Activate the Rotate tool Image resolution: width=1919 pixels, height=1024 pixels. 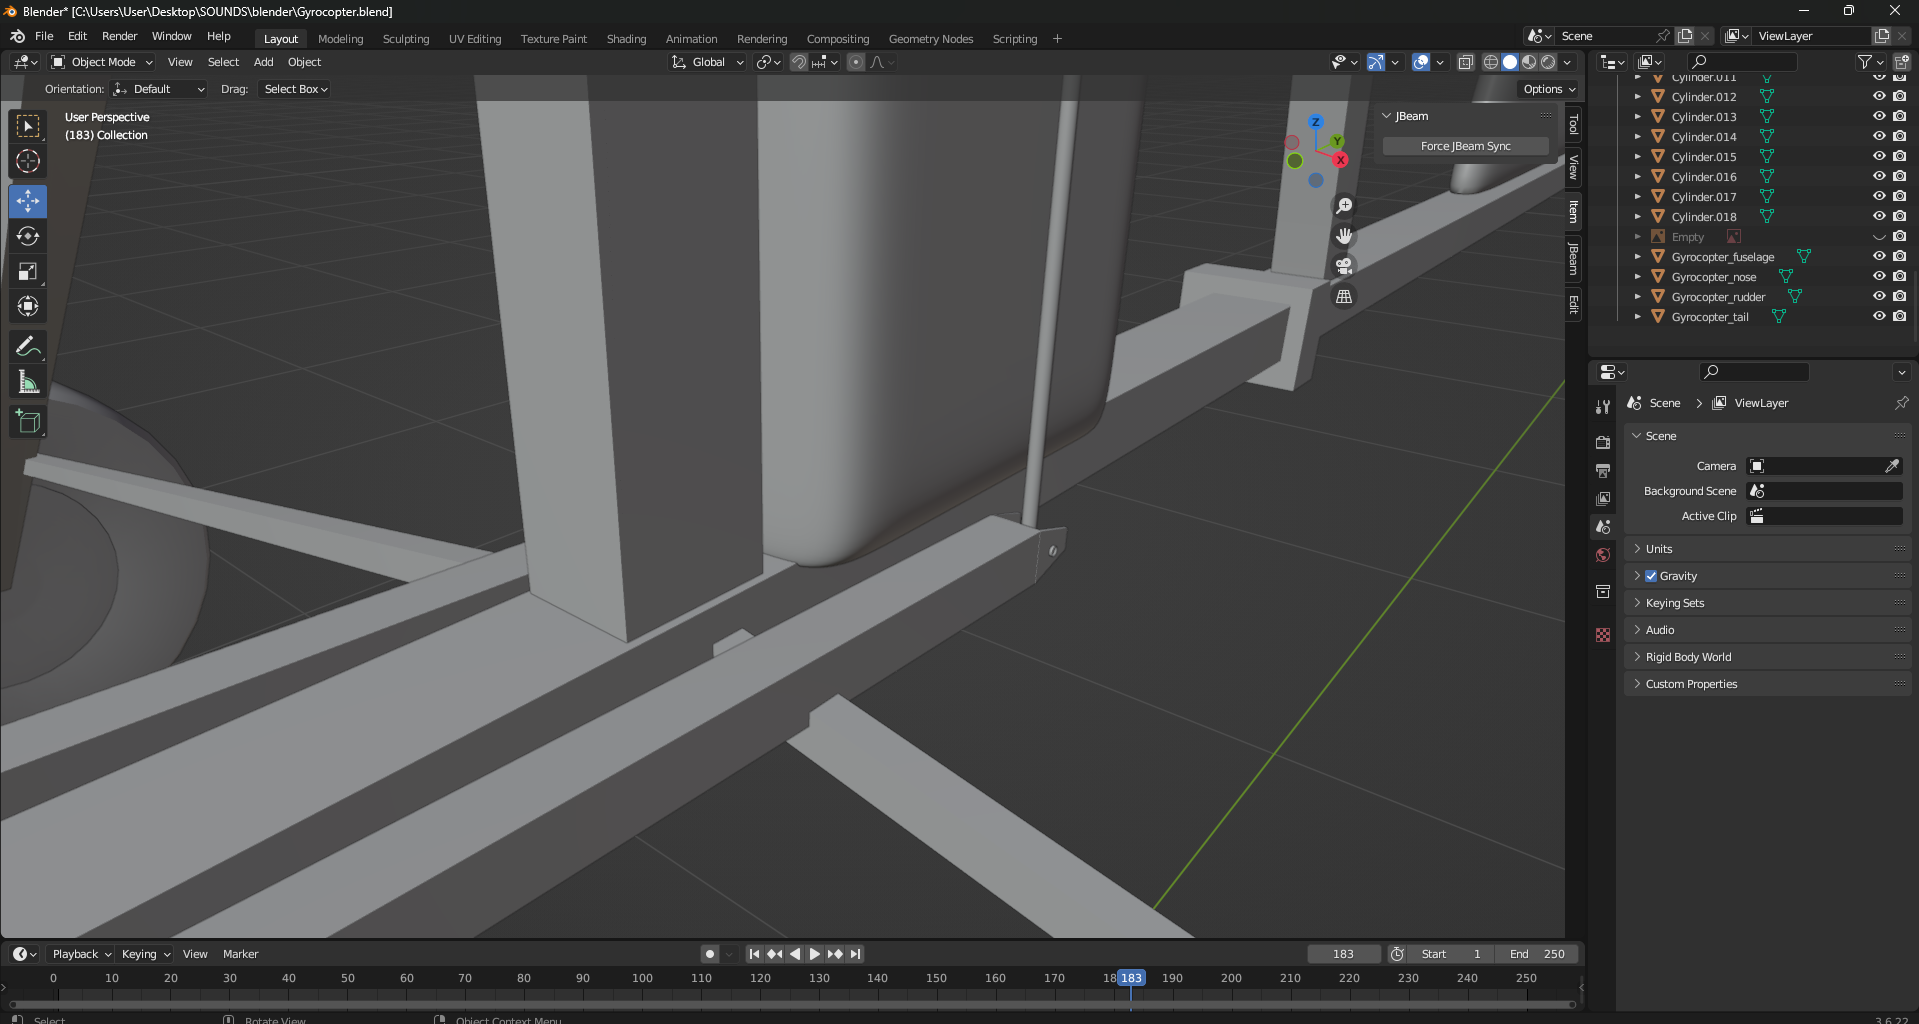pyautogui.click(x=28, y=236)
